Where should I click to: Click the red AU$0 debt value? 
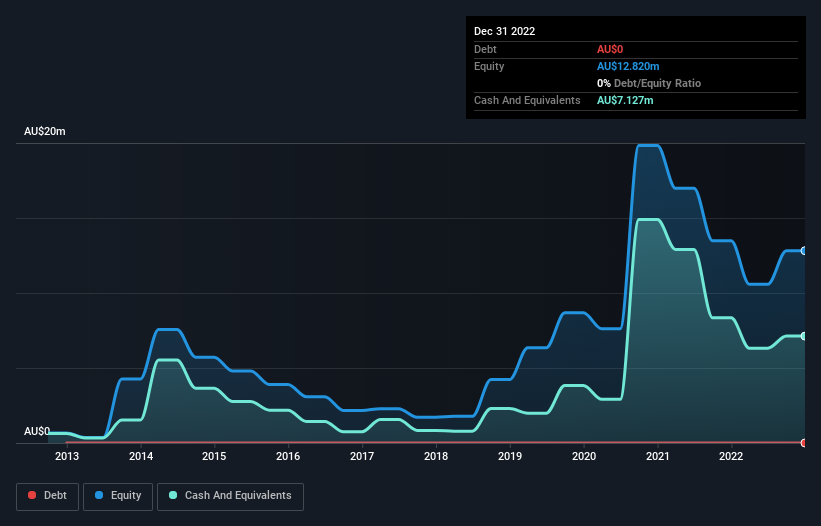[x=610, y=49]
